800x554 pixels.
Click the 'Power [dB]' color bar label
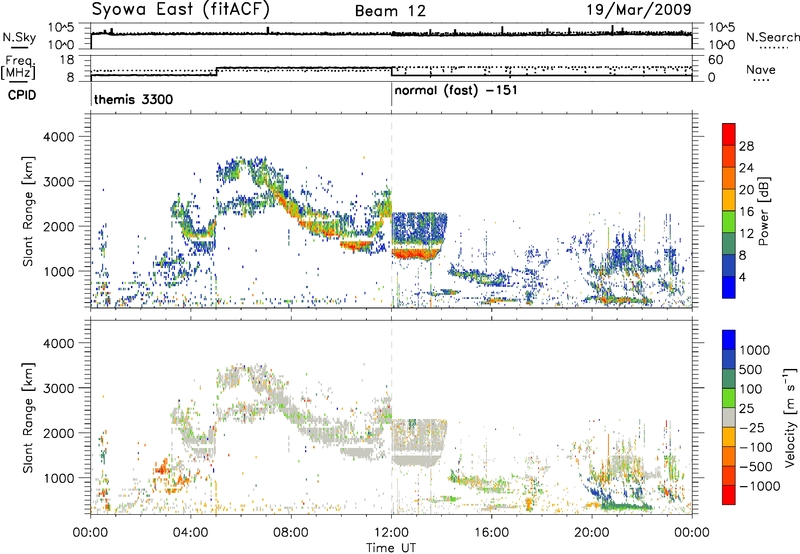763,211
